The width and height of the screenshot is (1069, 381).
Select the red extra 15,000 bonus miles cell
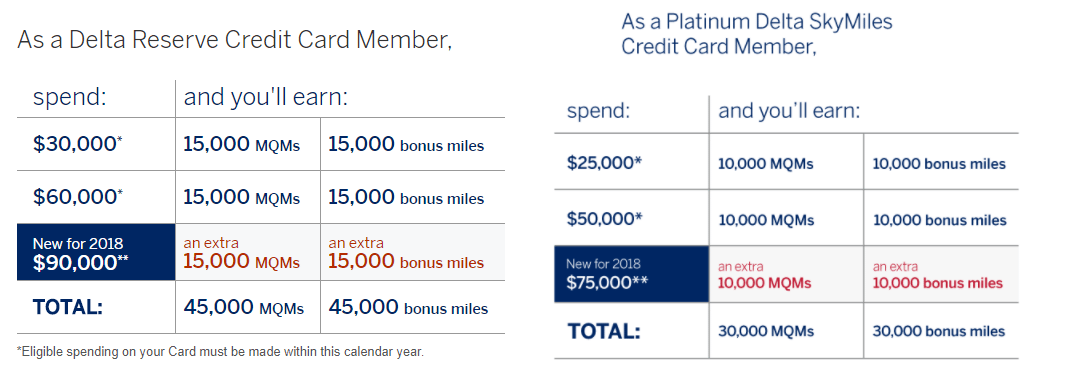tap(413, 252)
